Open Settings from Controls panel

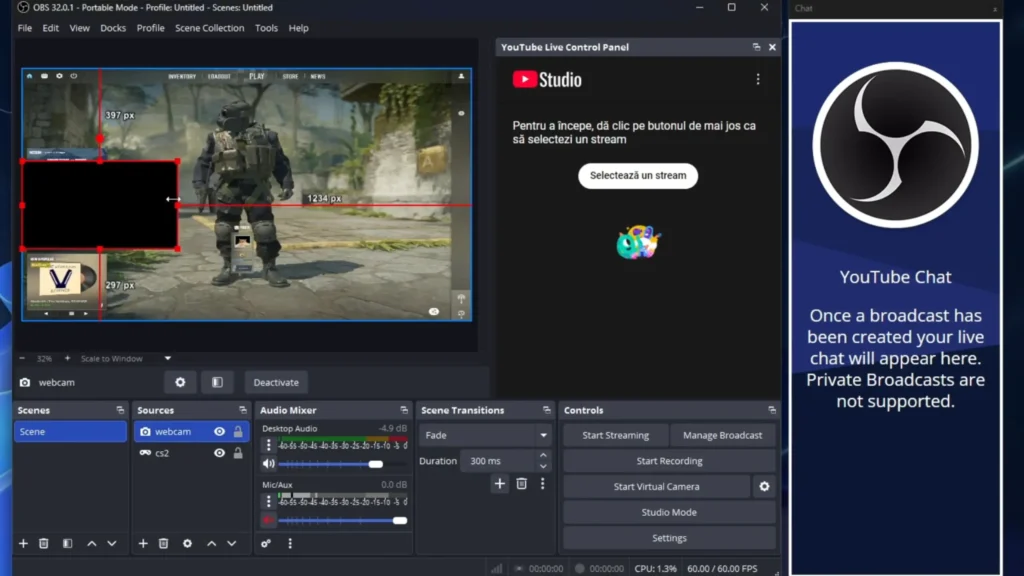[x=669, y=538]
